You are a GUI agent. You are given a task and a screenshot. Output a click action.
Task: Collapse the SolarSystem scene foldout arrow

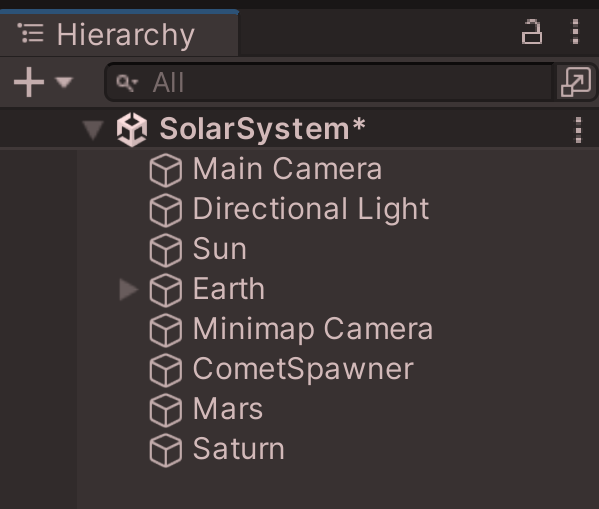[93, 130]
